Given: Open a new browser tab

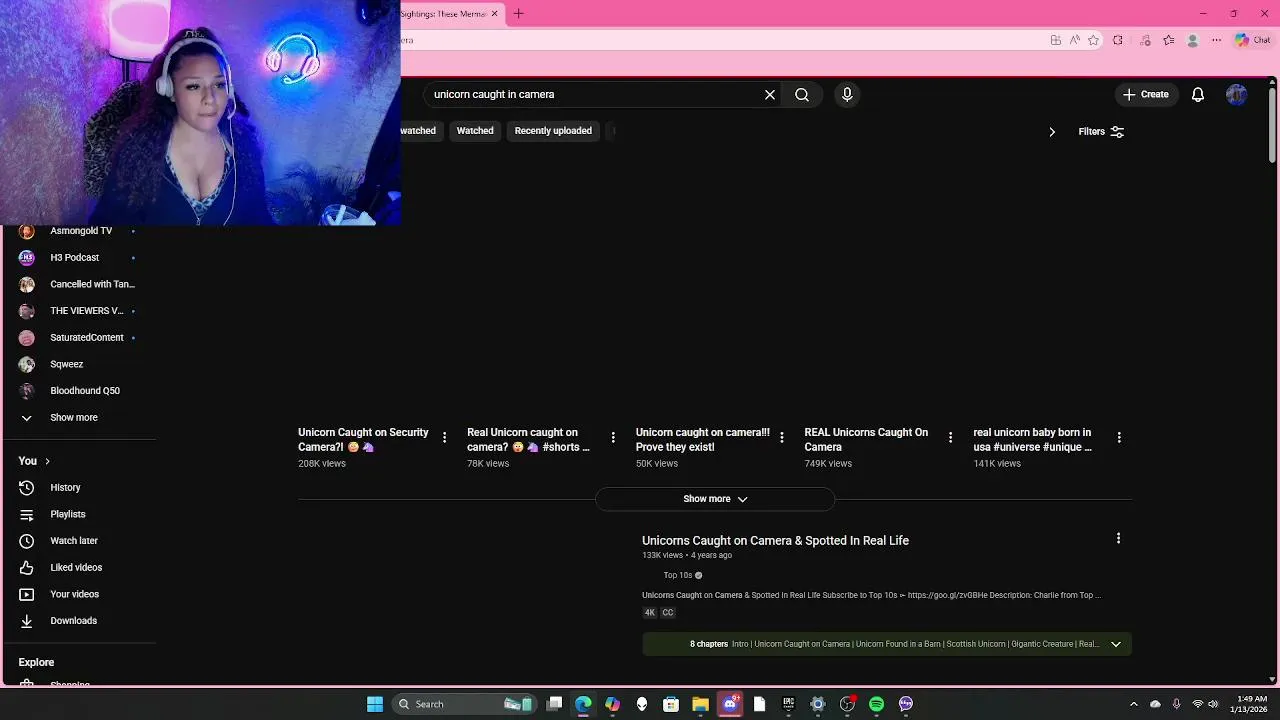Looking at the screenshot, I should click(x=518, y=14).
